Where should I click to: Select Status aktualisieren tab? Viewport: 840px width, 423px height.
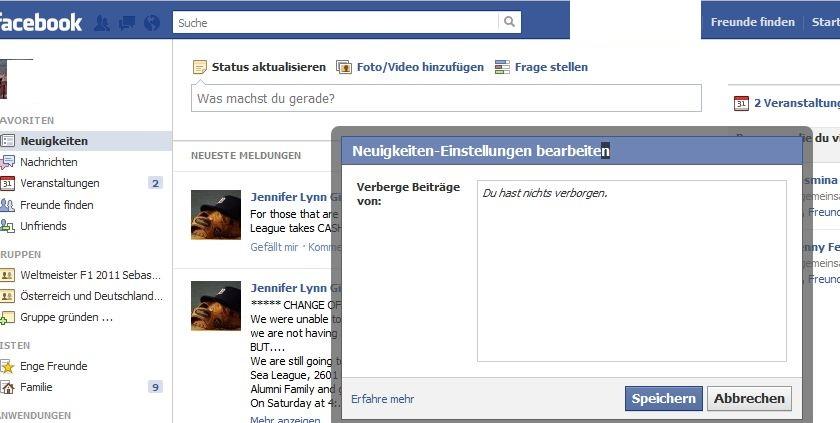[x=268, y=67]
